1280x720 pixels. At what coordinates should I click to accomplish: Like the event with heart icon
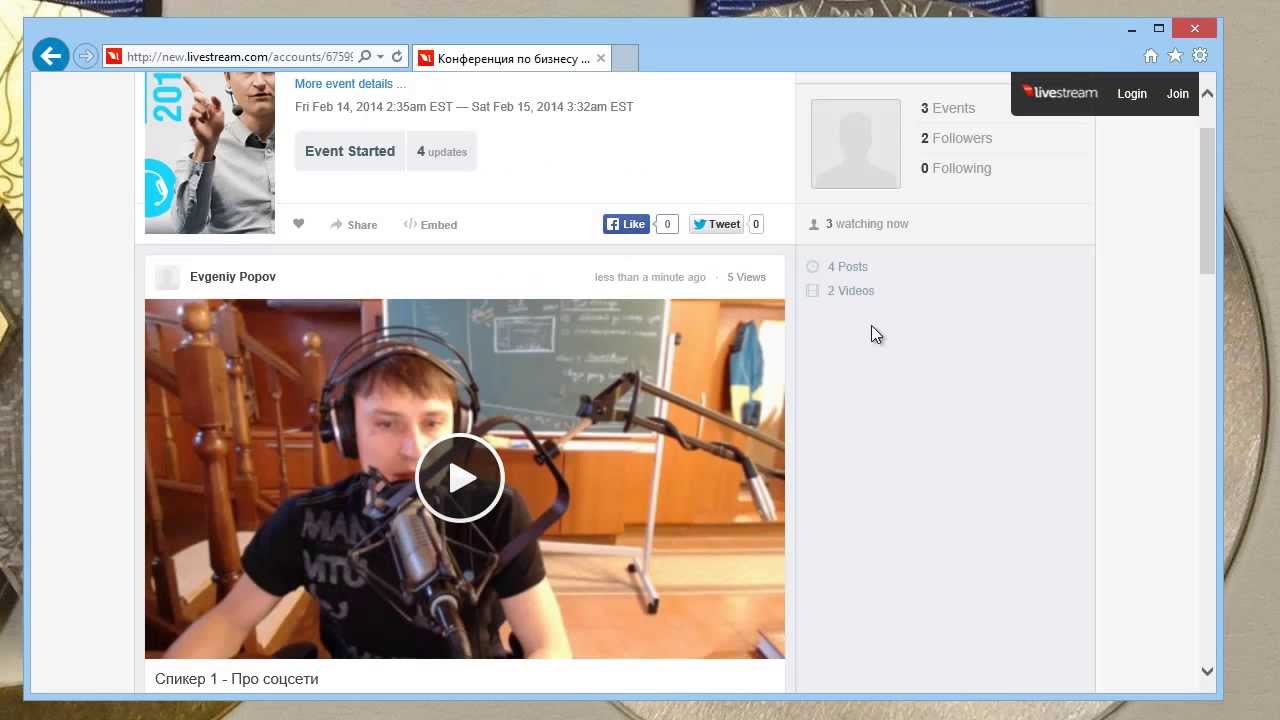[298, 224]
